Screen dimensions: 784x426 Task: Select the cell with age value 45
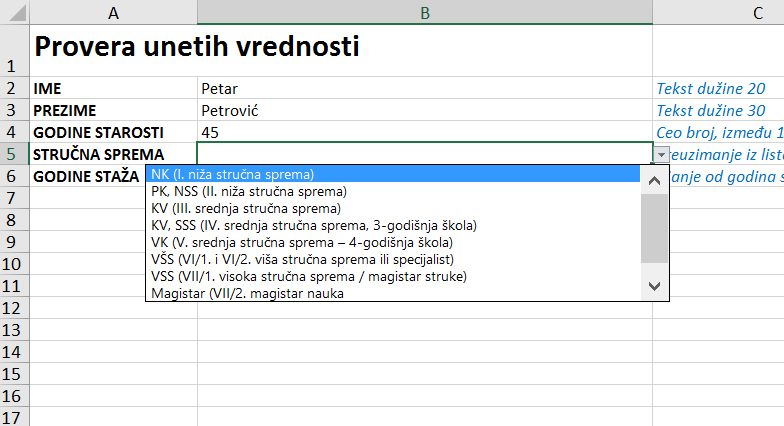click(x=424, y=132)
